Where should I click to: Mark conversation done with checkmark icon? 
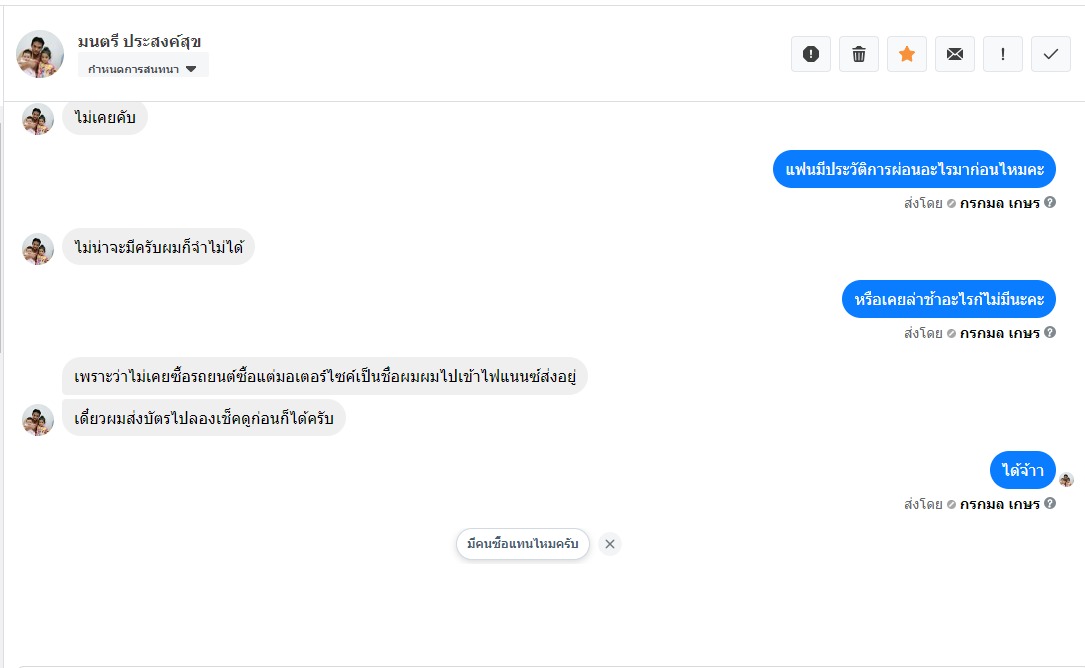(x=1051, y=54)
